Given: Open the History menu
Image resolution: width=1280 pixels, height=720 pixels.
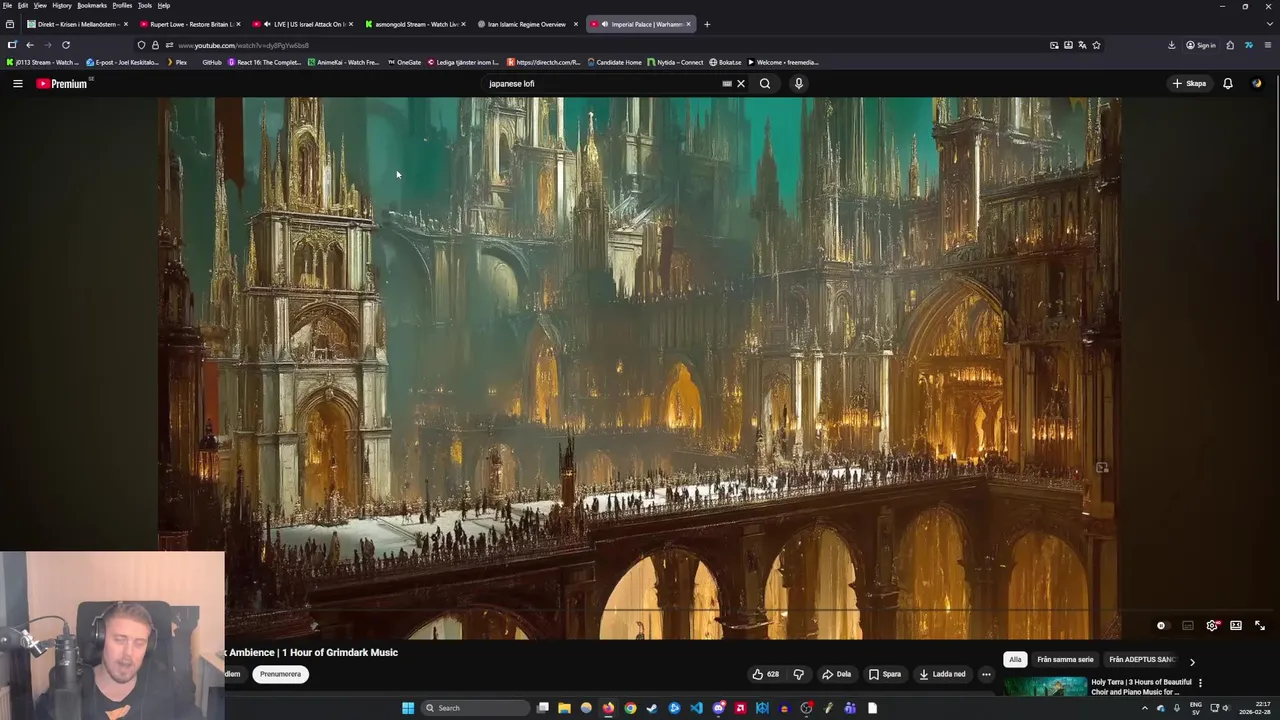Looking at the screenshot, I should [62, 5].
